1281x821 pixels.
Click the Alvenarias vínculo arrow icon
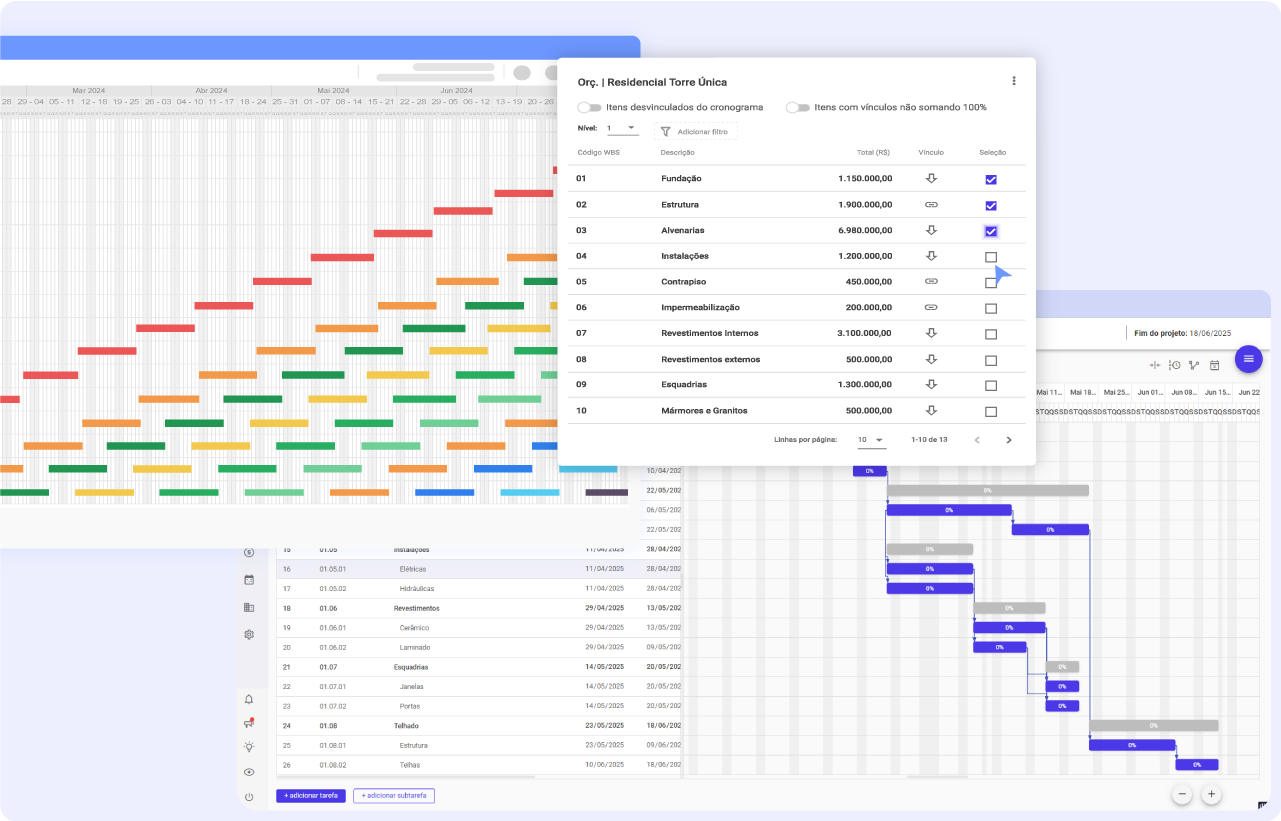[x=931, y=230]
